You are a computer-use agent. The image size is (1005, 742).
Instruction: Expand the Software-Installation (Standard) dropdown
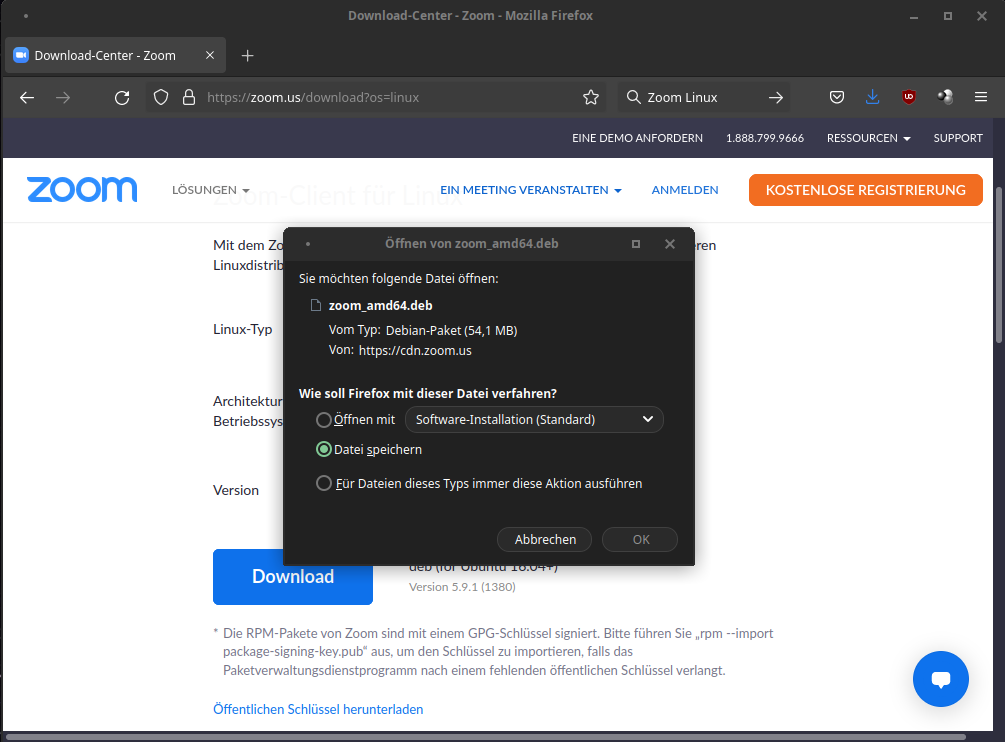(535, 419)
